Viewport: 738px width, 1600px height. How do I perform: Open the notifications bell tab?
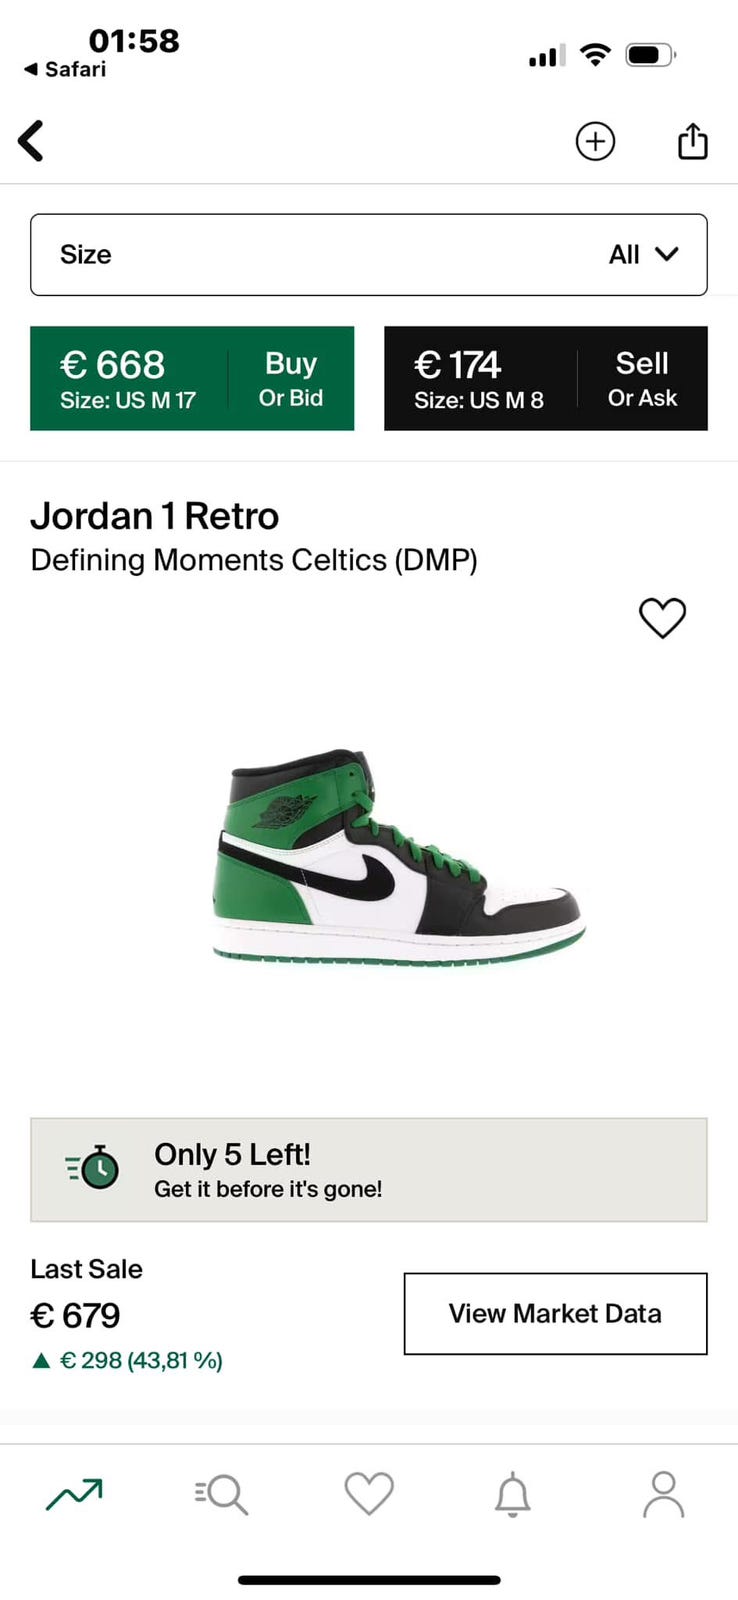pyautogui.click(x=513, y=1494)
